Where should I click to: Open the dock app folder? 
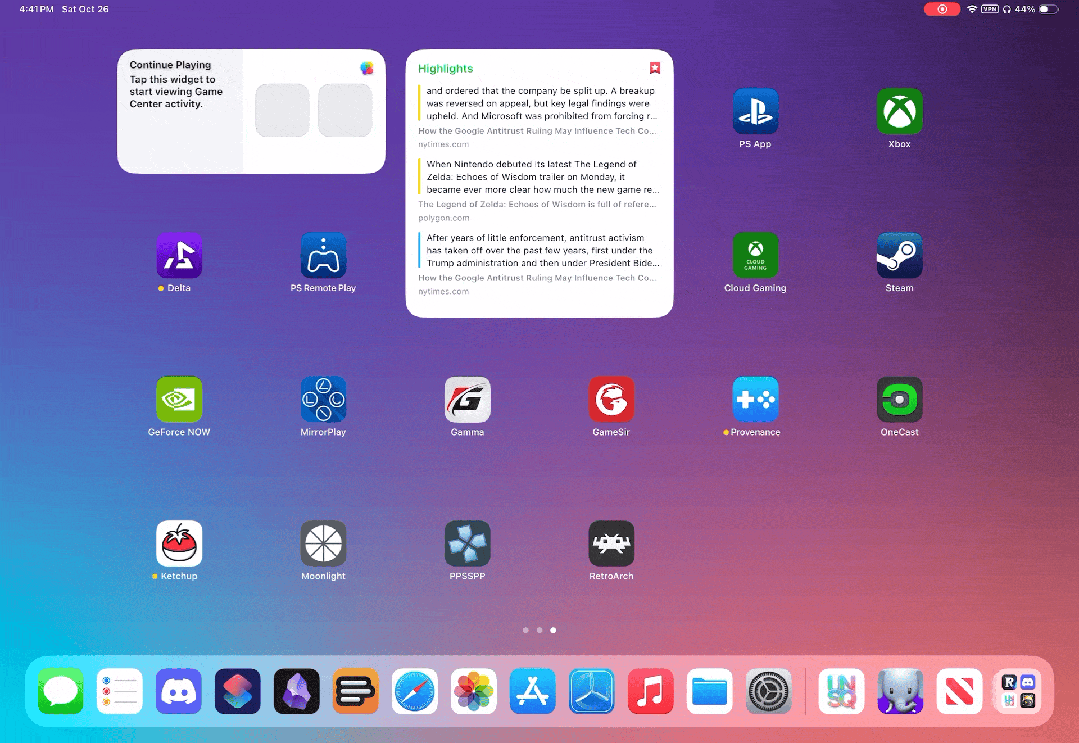(1018, 691)
